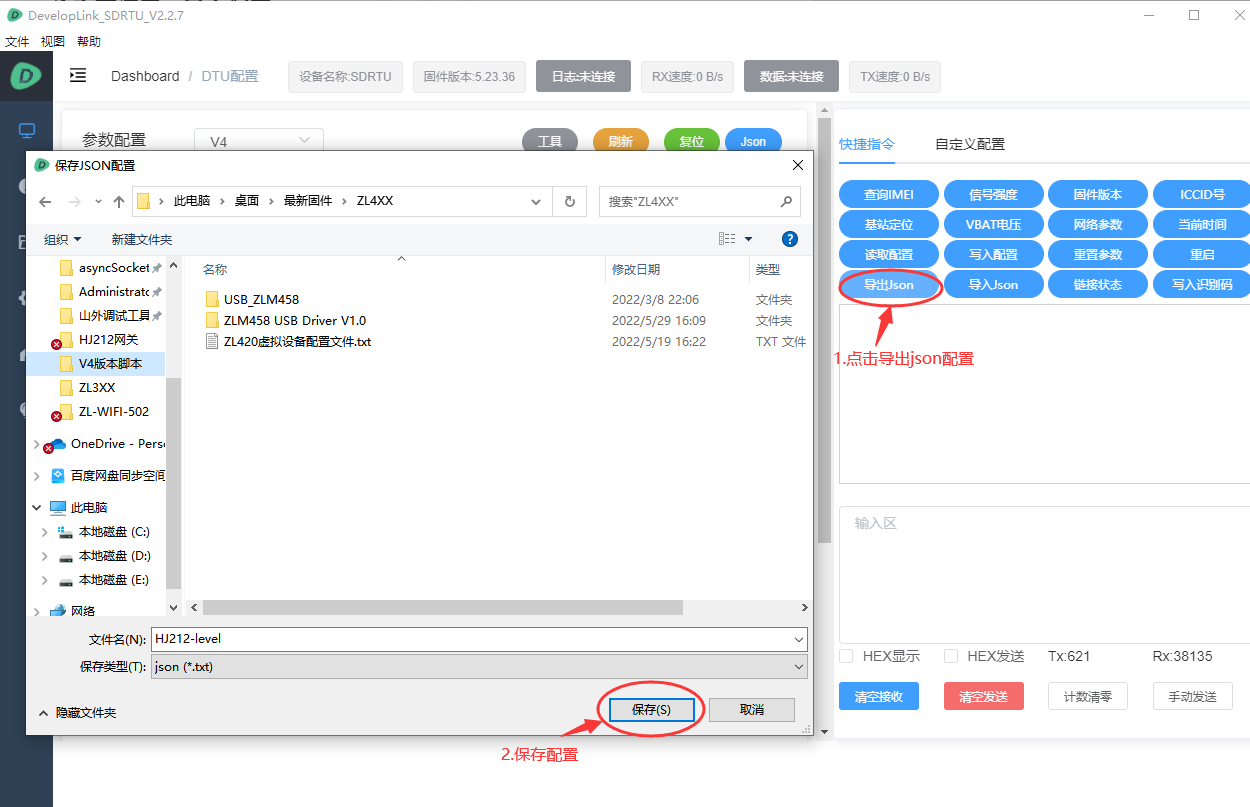
Task: Refresh the folder view in save dialog
Action: coord(570,201)
